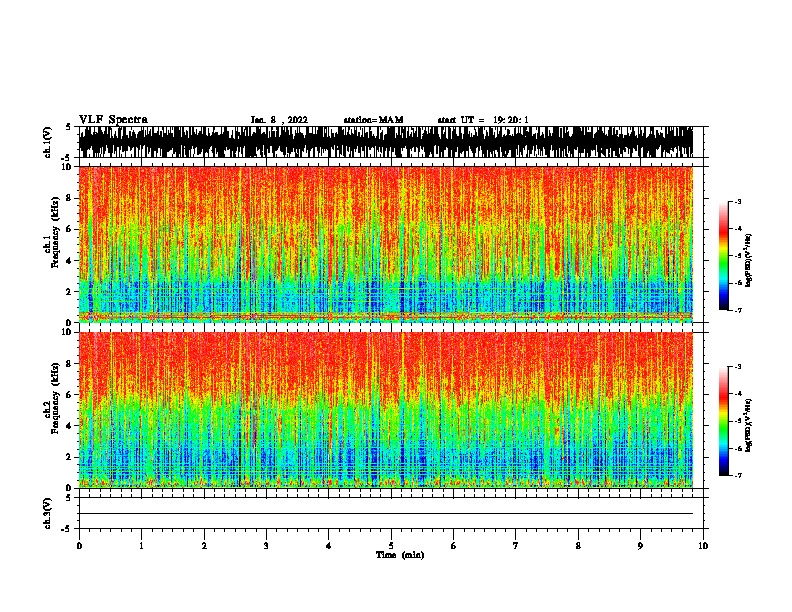Click time axis tick label 3
Image resolution: width=792 pixels, height=612 pixels.
pos(266,546)
